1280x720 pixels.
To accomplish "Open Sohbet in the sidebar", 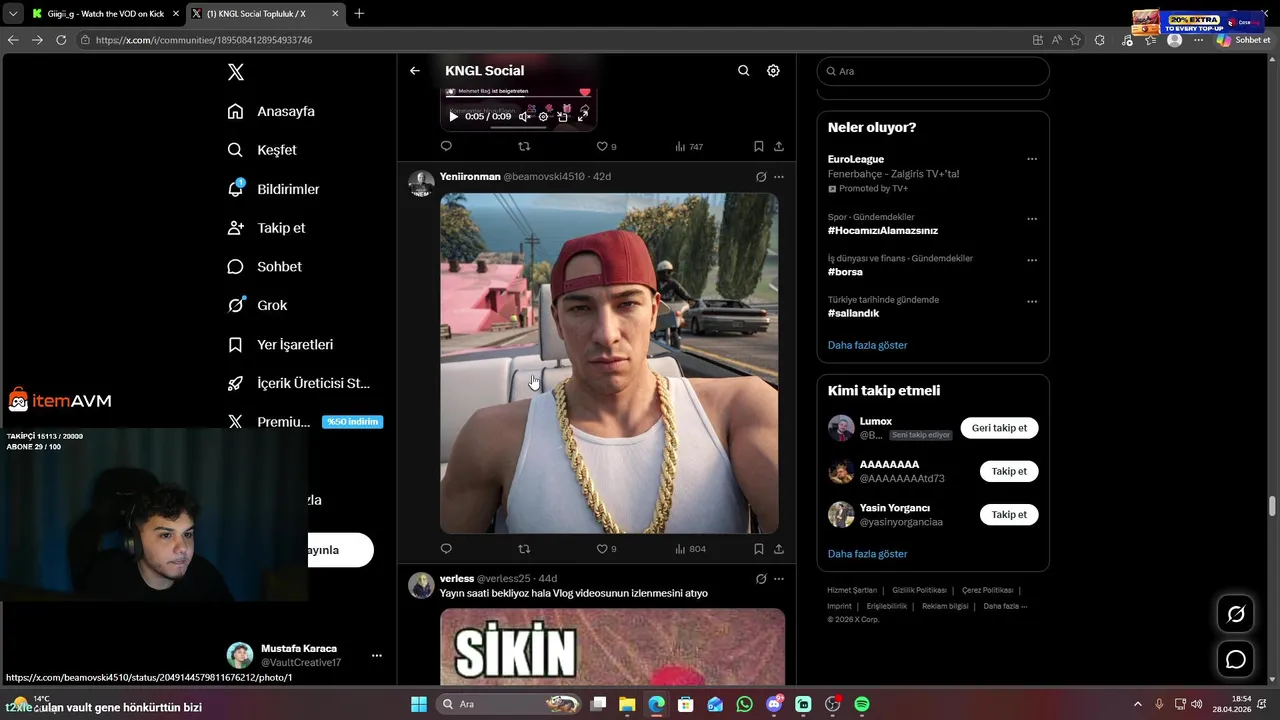I will tap(264, 267).
